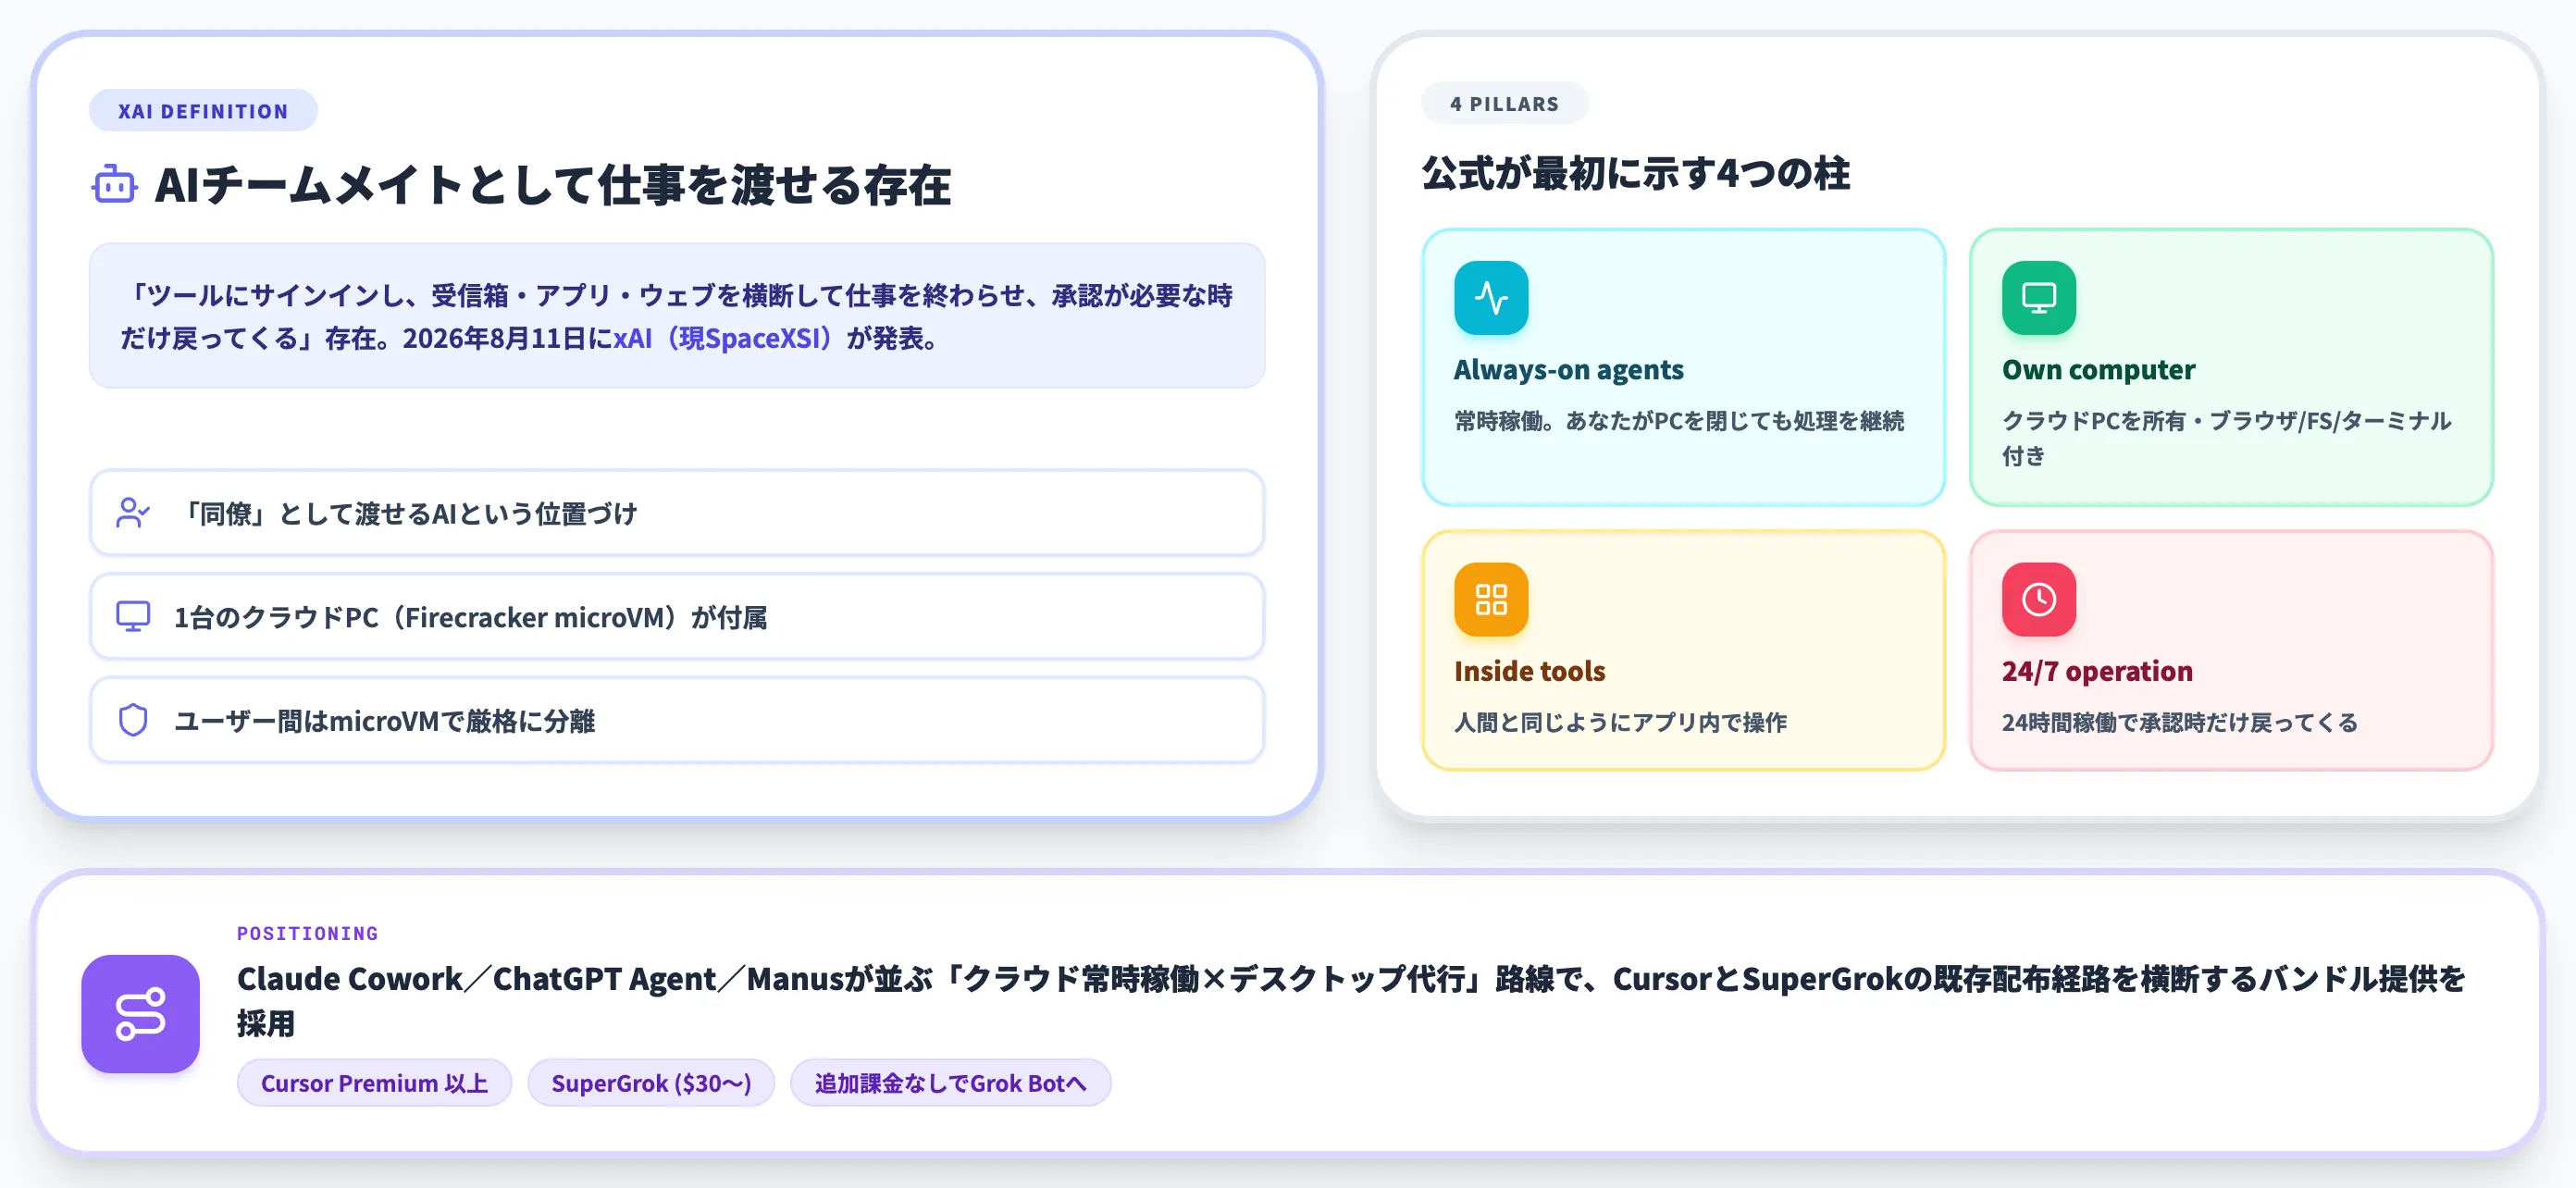Click the description 24時間稼働で承認時だけ戻ってくる
Screen dimensions: 2576x1188
click(x=2180, y=722)
